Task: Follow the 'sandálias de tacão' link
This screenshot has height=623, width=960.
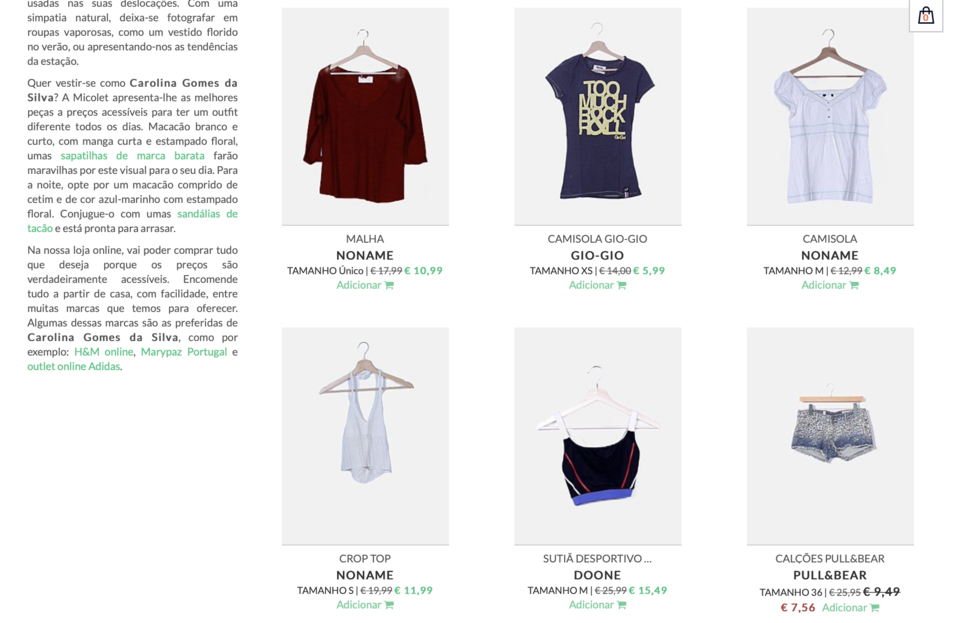Action: pos(132,221)
